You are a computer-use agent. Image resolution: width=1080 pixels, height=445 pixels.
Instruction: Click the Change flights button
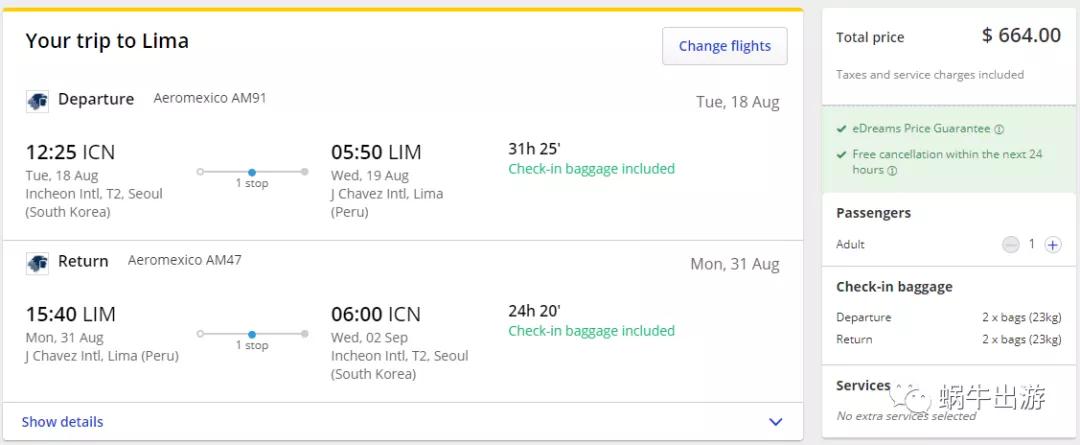click(x=724, y=46)
